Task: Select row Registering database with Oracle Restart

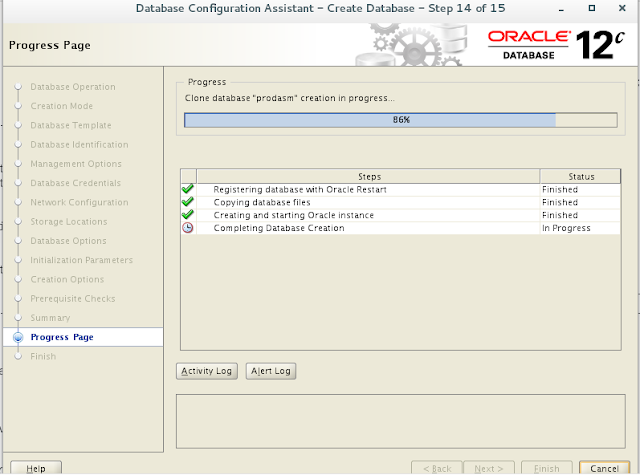Action: [x=400, y=189]
